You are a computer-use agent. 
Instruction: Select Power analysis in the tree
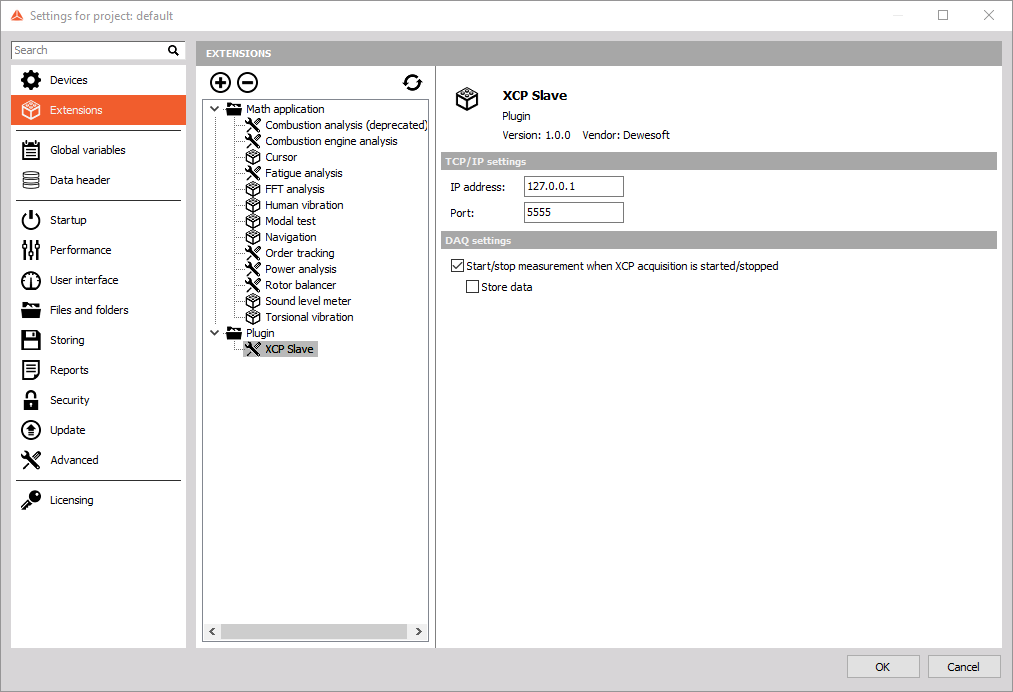coord(300,269)
